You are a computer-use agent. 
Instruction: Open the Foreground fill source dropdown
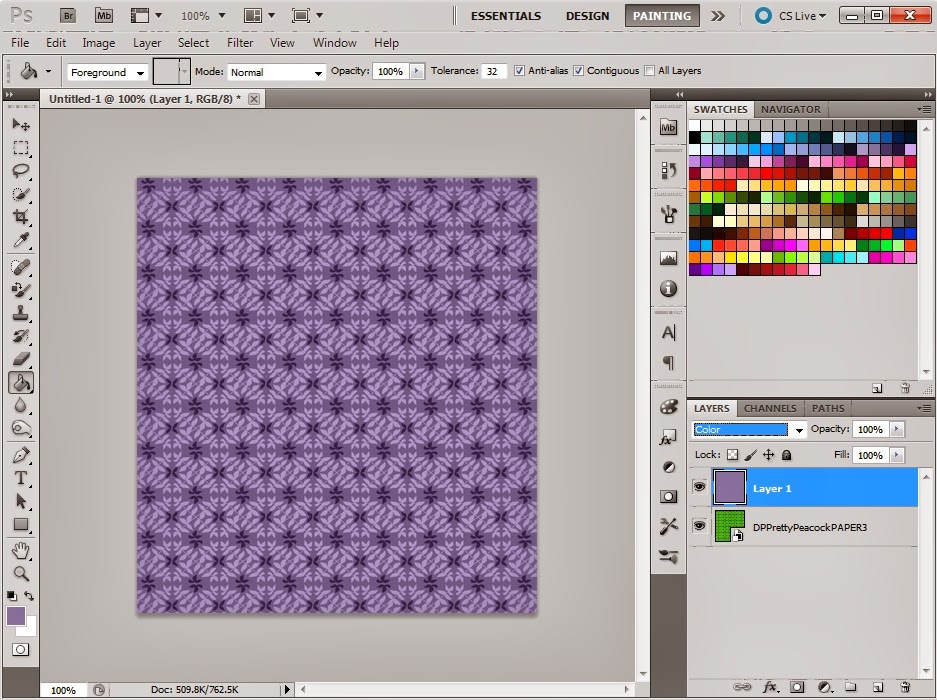pyautogui.click(x=107, y=72)
